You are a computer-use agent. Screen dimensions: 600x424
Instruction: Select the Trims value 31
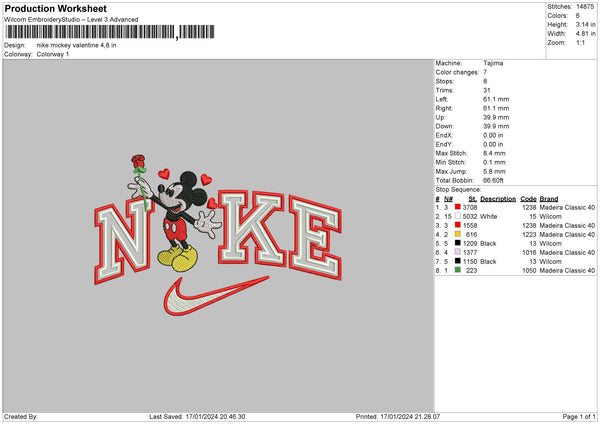[487, 90]
